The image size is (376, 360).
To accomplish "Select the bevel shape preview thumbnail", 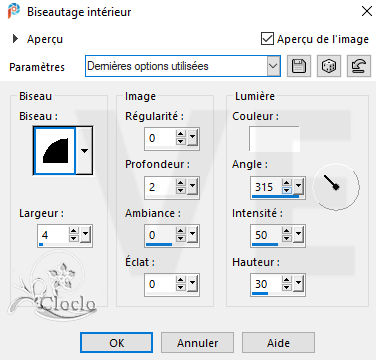I will (55, 151).
